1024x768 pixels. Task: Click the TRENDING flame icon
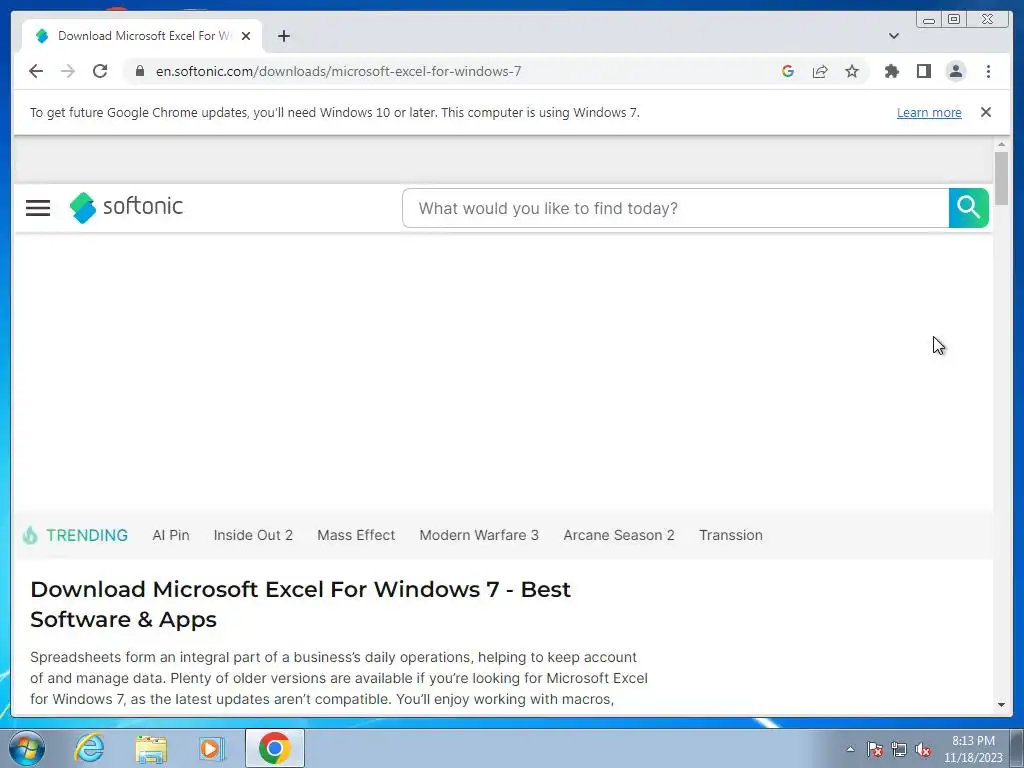click(30, 535)
